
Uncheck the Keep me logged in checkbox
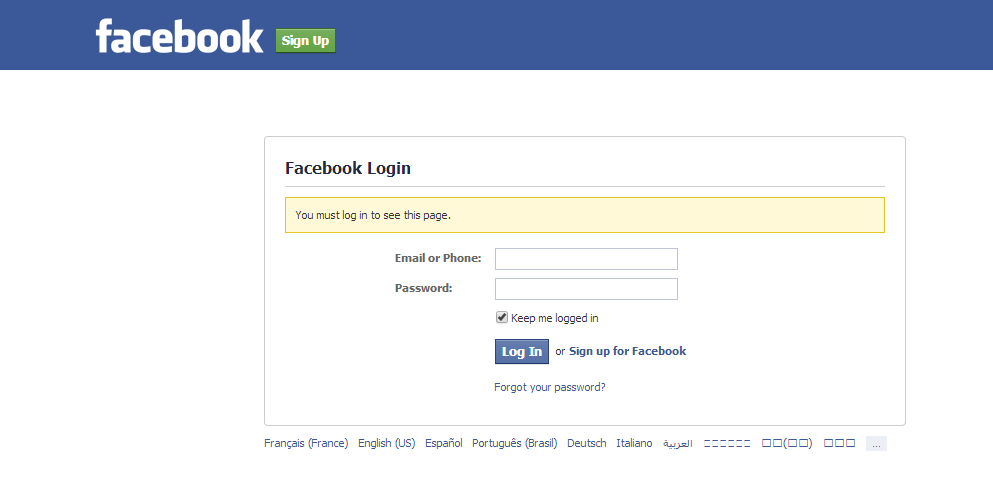click(x=502, y=317)
